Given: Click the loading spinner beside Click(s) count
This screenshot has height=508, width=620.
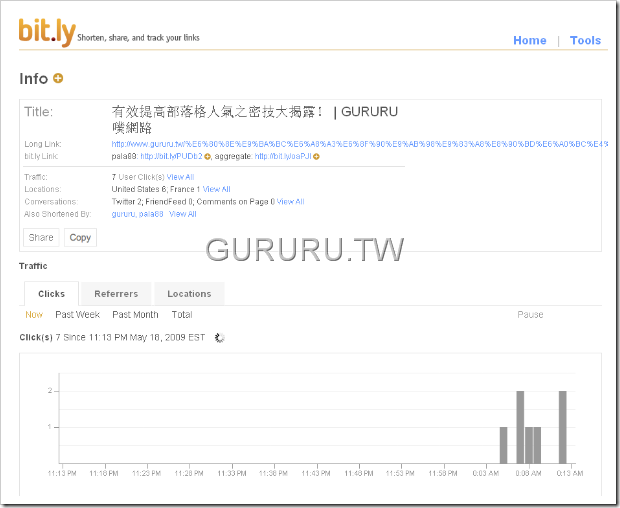Looking at the screenshot, I should [219, 338].
